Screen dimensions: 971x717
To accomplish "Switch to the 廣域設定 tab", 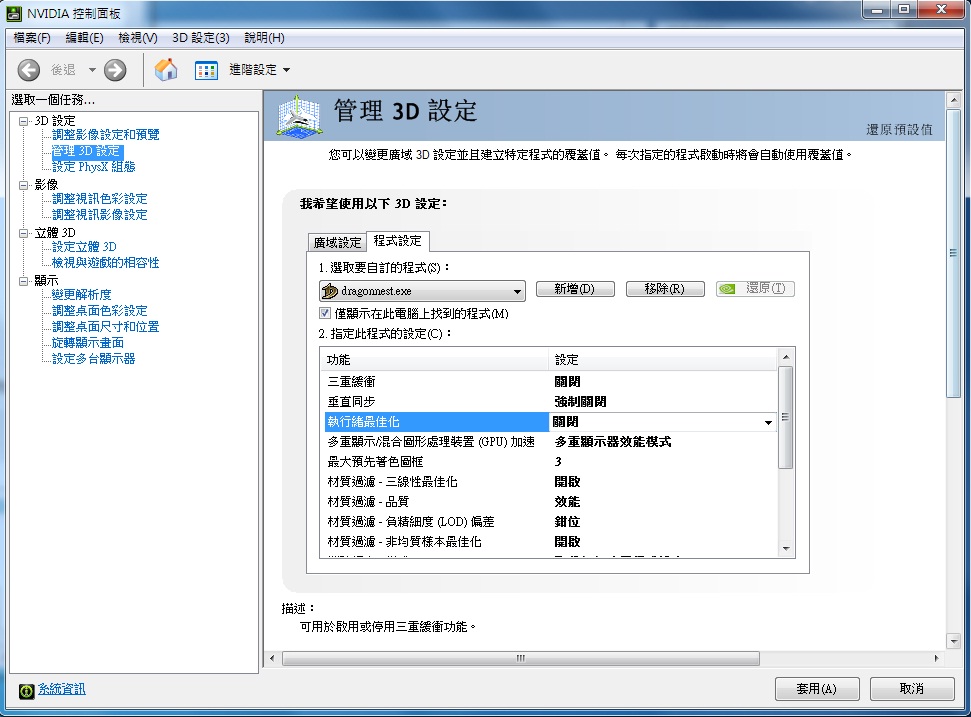I will pyautogui.click(x=337, y=242).
